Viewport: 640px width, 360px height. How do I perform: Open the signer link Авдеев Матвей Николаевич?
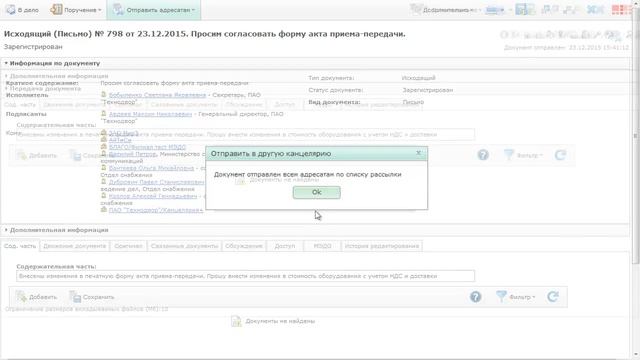click(x=150, y=114)
